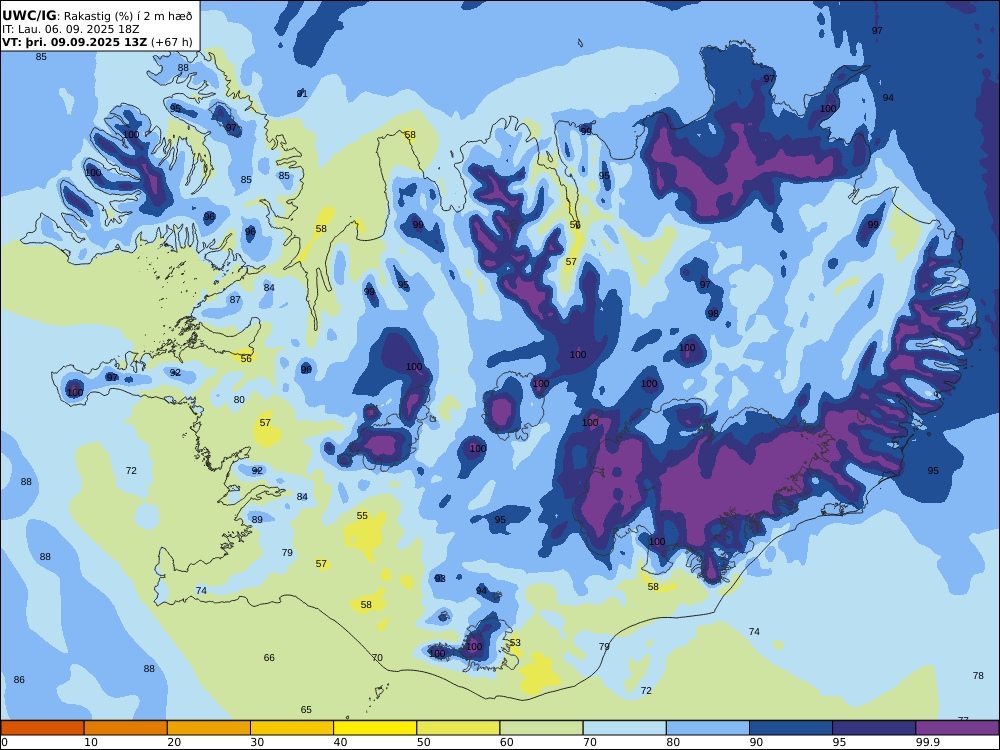1000x750 pixels.
Task: Click the map value '87'
Action: tap(235, 300)
